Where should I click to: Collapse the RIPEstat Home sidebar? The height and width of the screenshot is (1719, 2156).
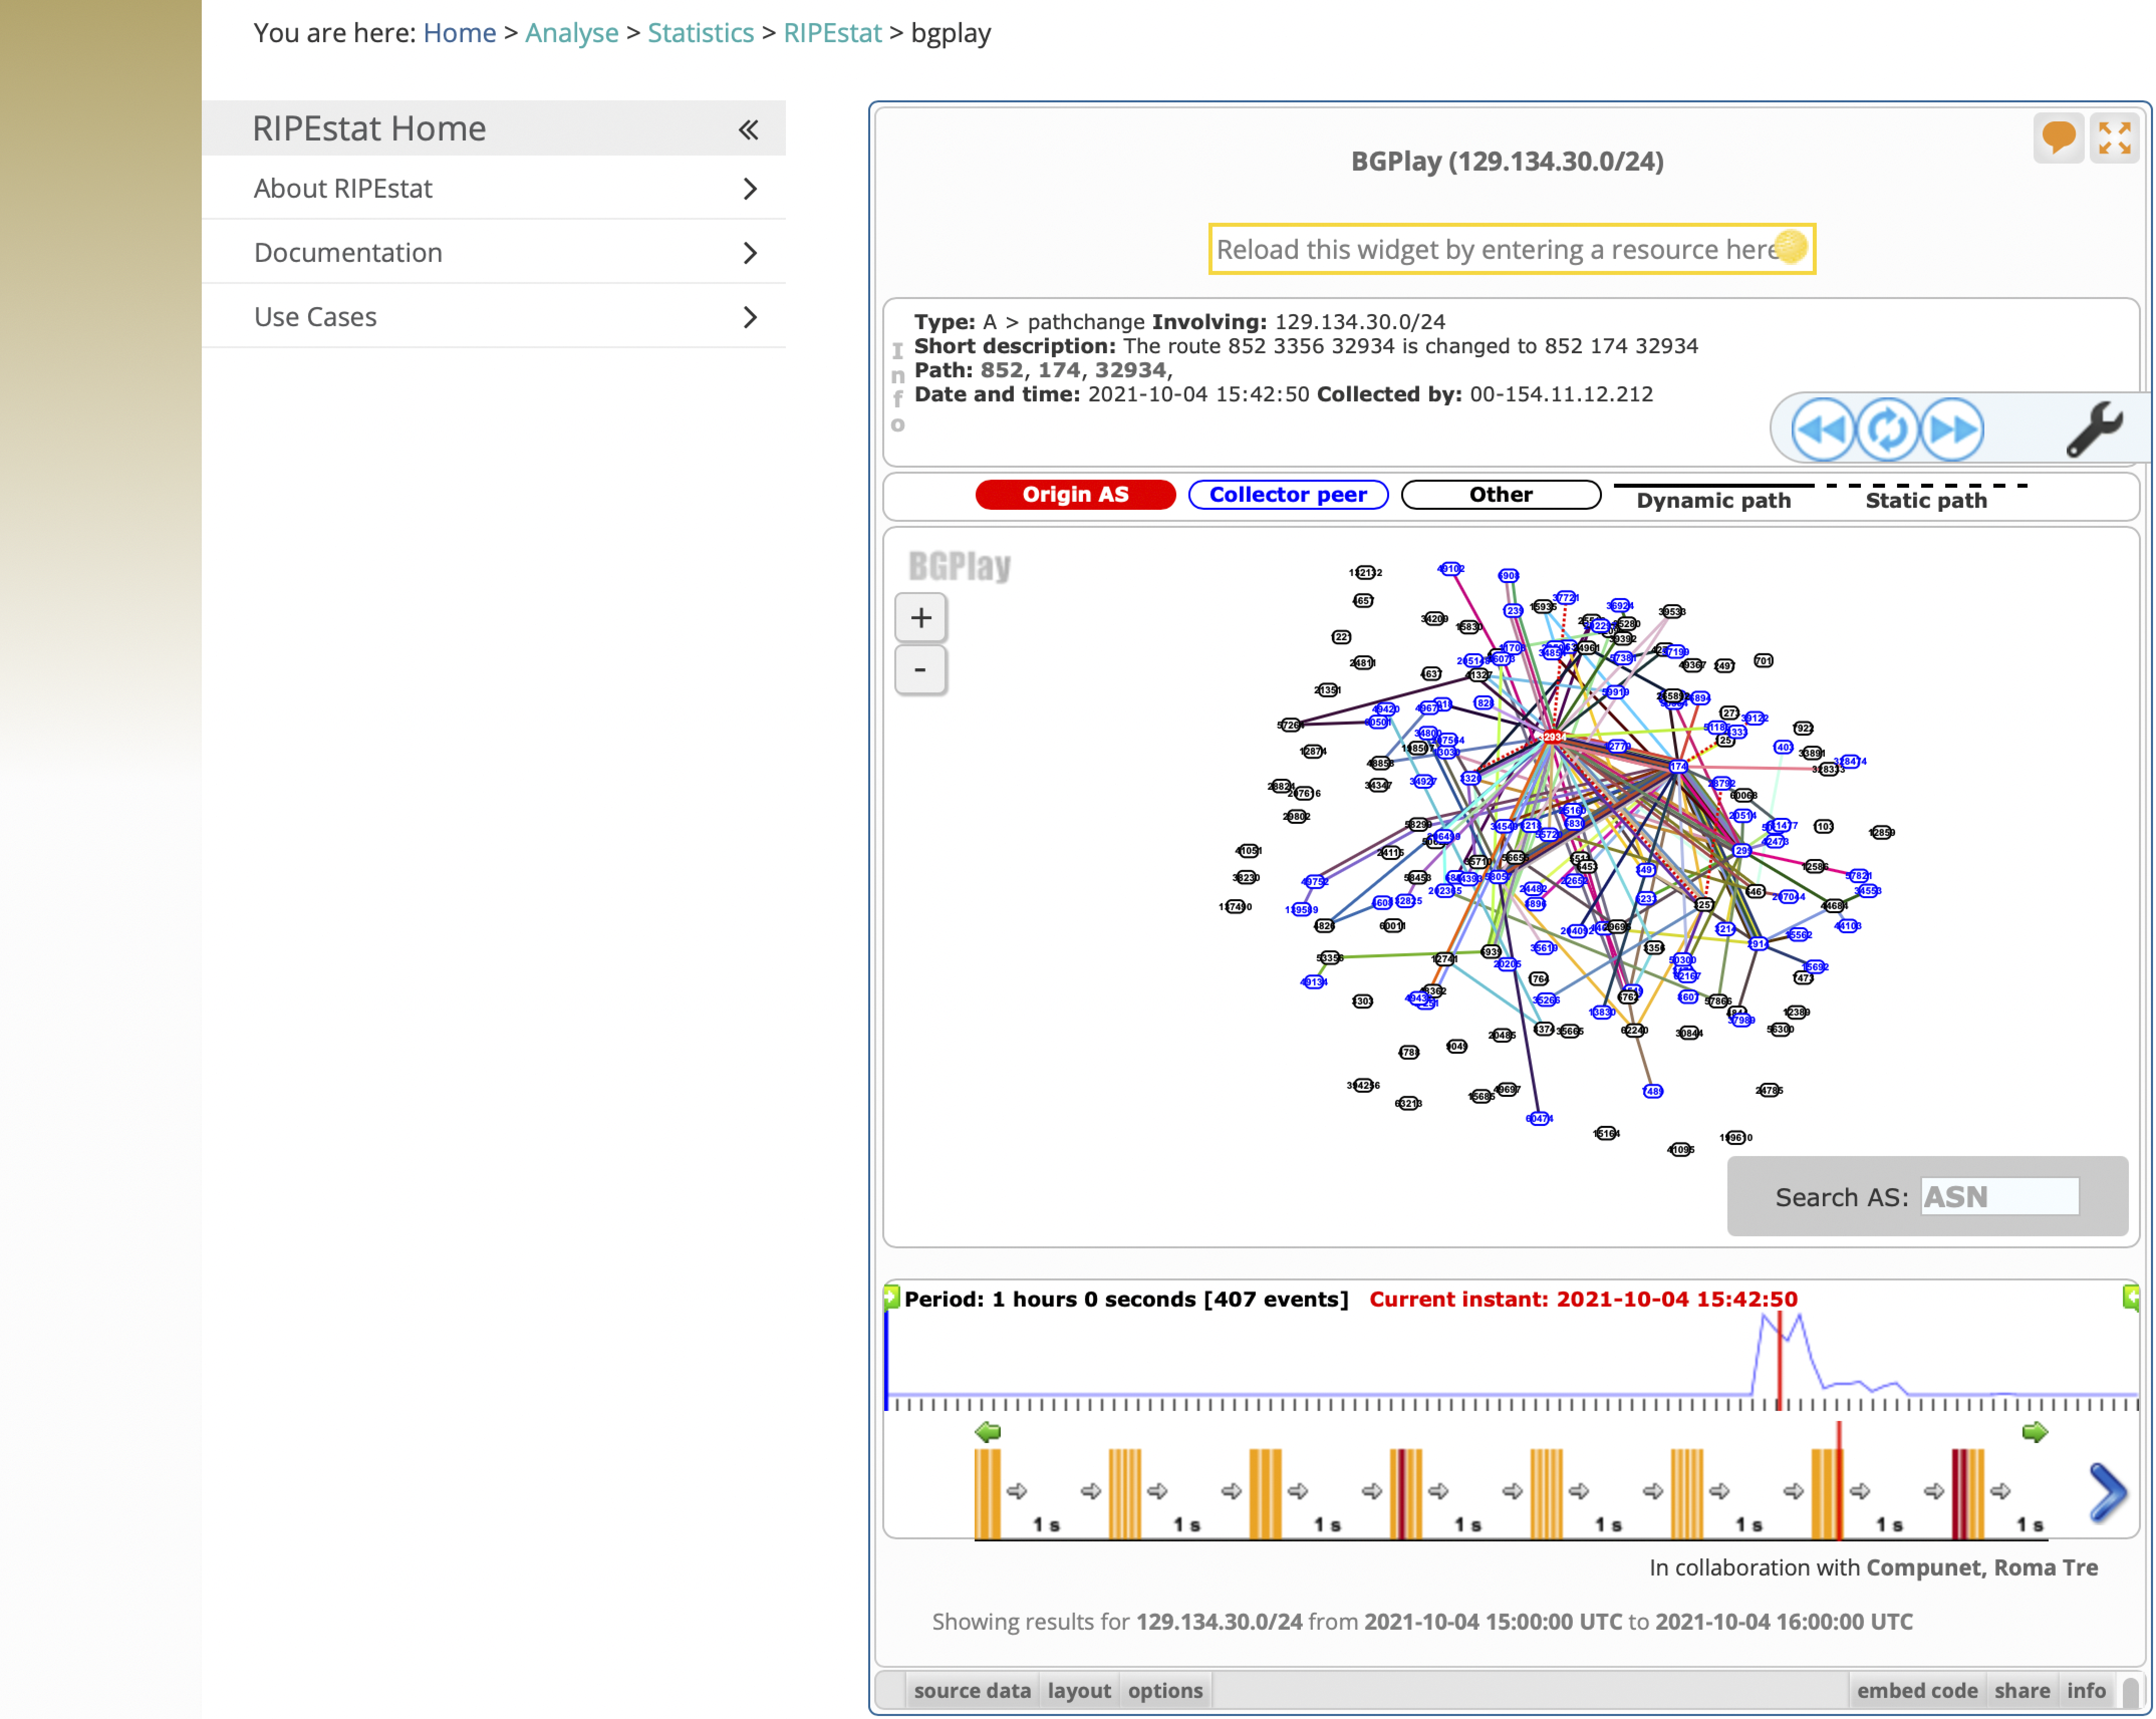(748, 129)
